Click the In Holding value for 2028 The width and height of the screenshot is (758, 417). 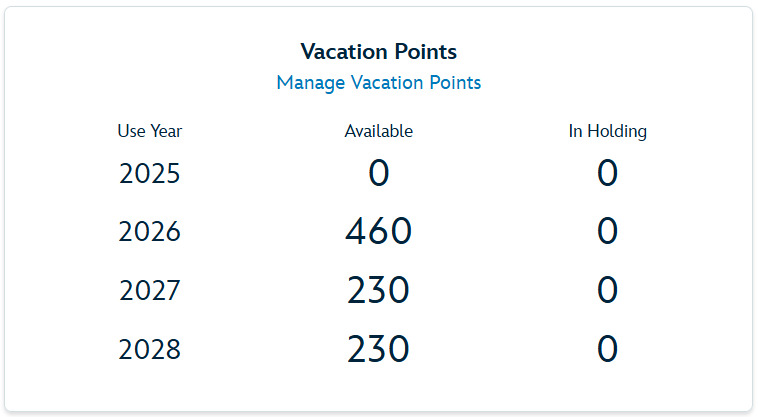607,349
